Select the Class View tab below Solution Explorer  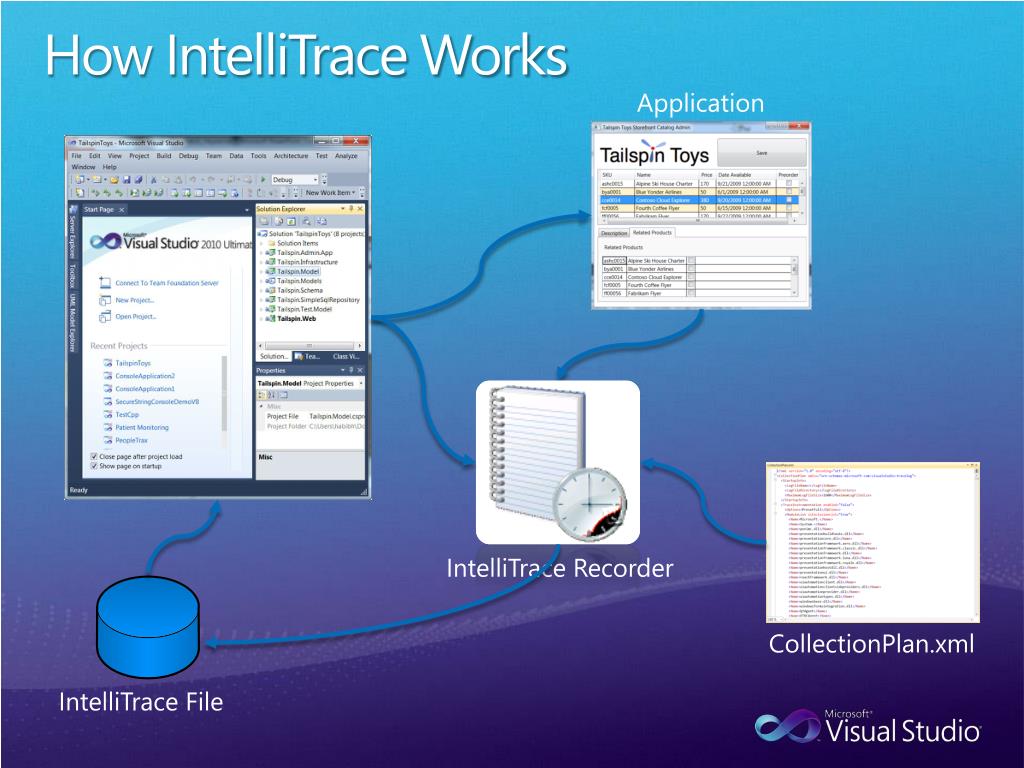(x=345, y=357)
